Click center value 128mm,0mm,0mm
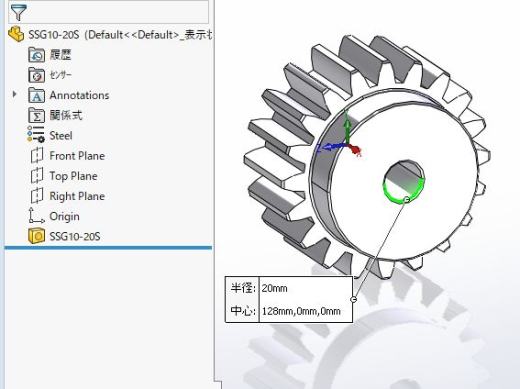Viewport: 520px width, 389px height. click(x=301, y=311)
